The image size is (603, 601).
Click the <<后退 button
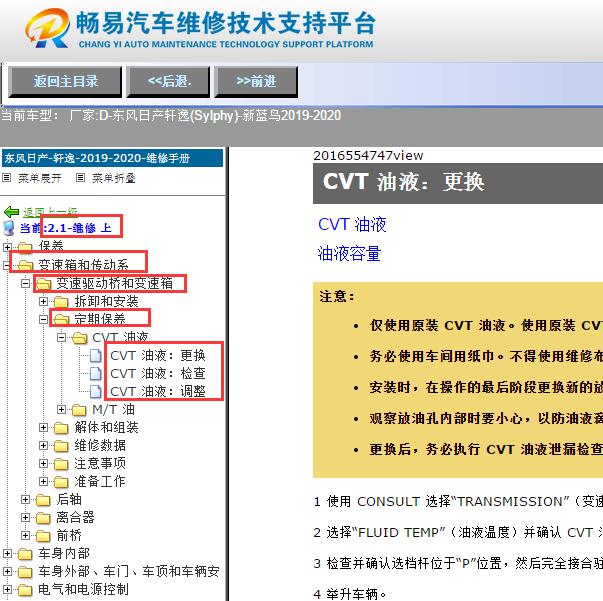[x=168, y=82]
